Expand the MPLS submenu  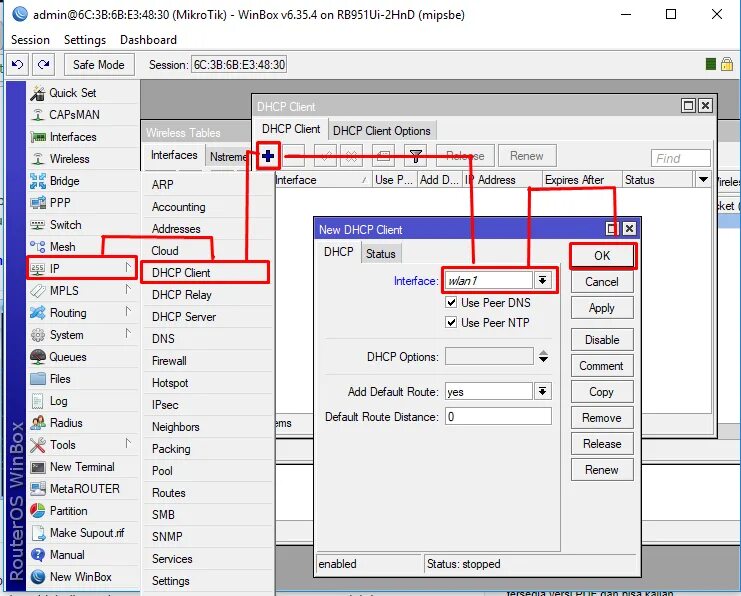tap(83, 291)
